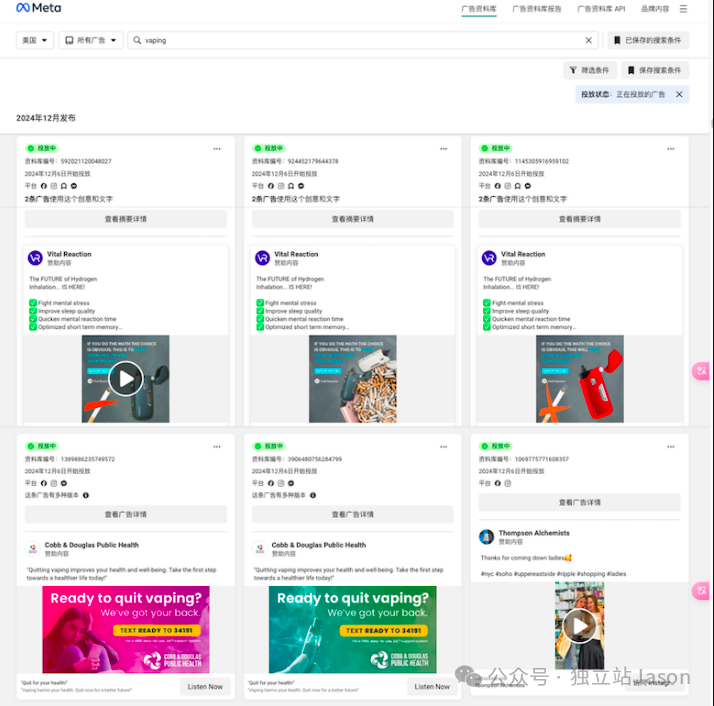
Task: Open Cobb & Douglas Public Health name on ad 1389886235749572
Action: (92, 545)
